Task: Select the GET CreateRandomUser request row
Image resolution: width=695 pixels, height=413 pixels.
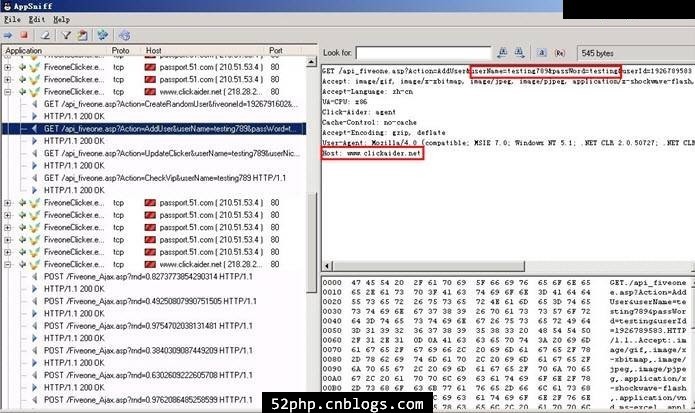Action: 171,104
